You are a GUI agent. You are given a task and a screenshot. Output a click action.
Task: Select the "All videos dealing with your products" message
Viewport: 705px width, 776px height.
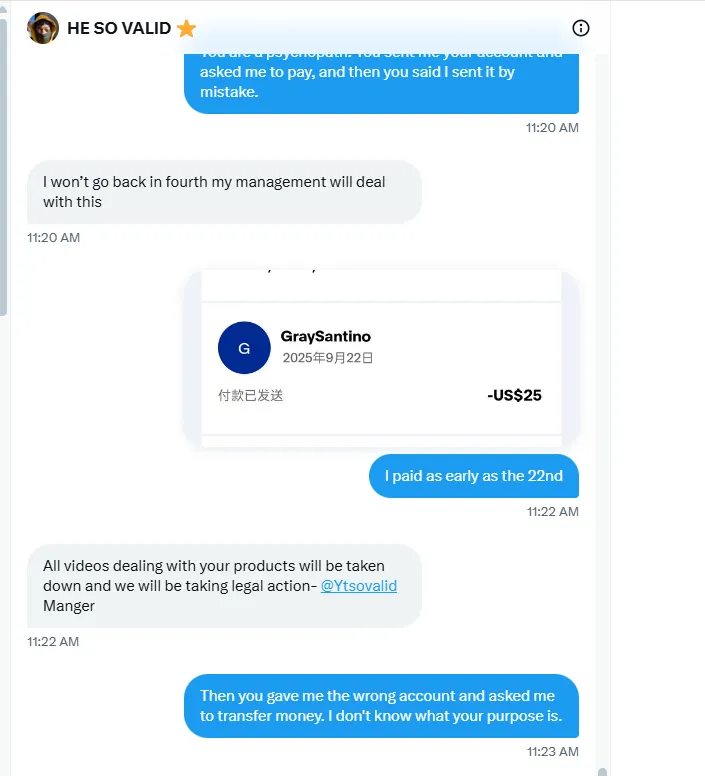(224, 585)
